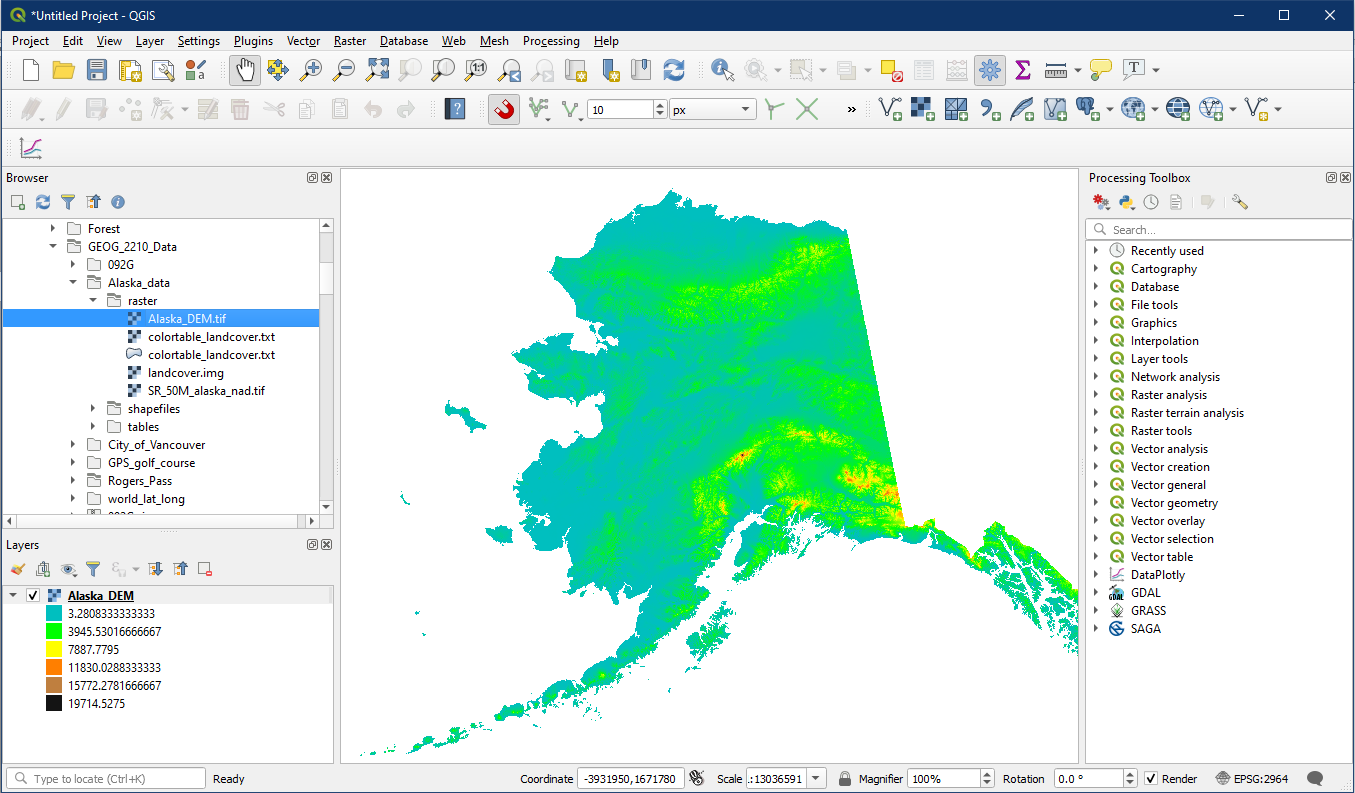Click the Add Raster Layer icon
1355x793 pixels.
(x=922, y=109)
